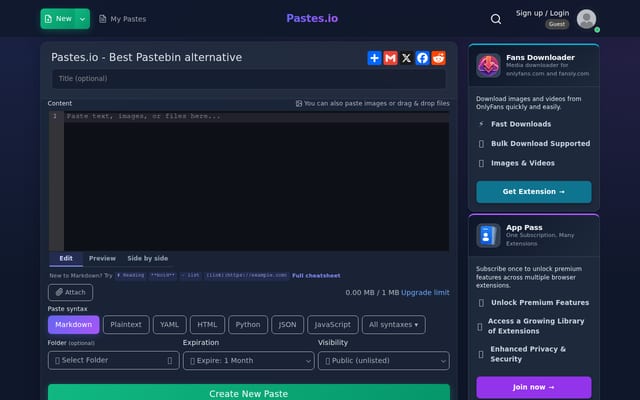Insert the link markdown snippet
Screen dimensions: 640x400
pyautogui.click(x=247, y=276)
